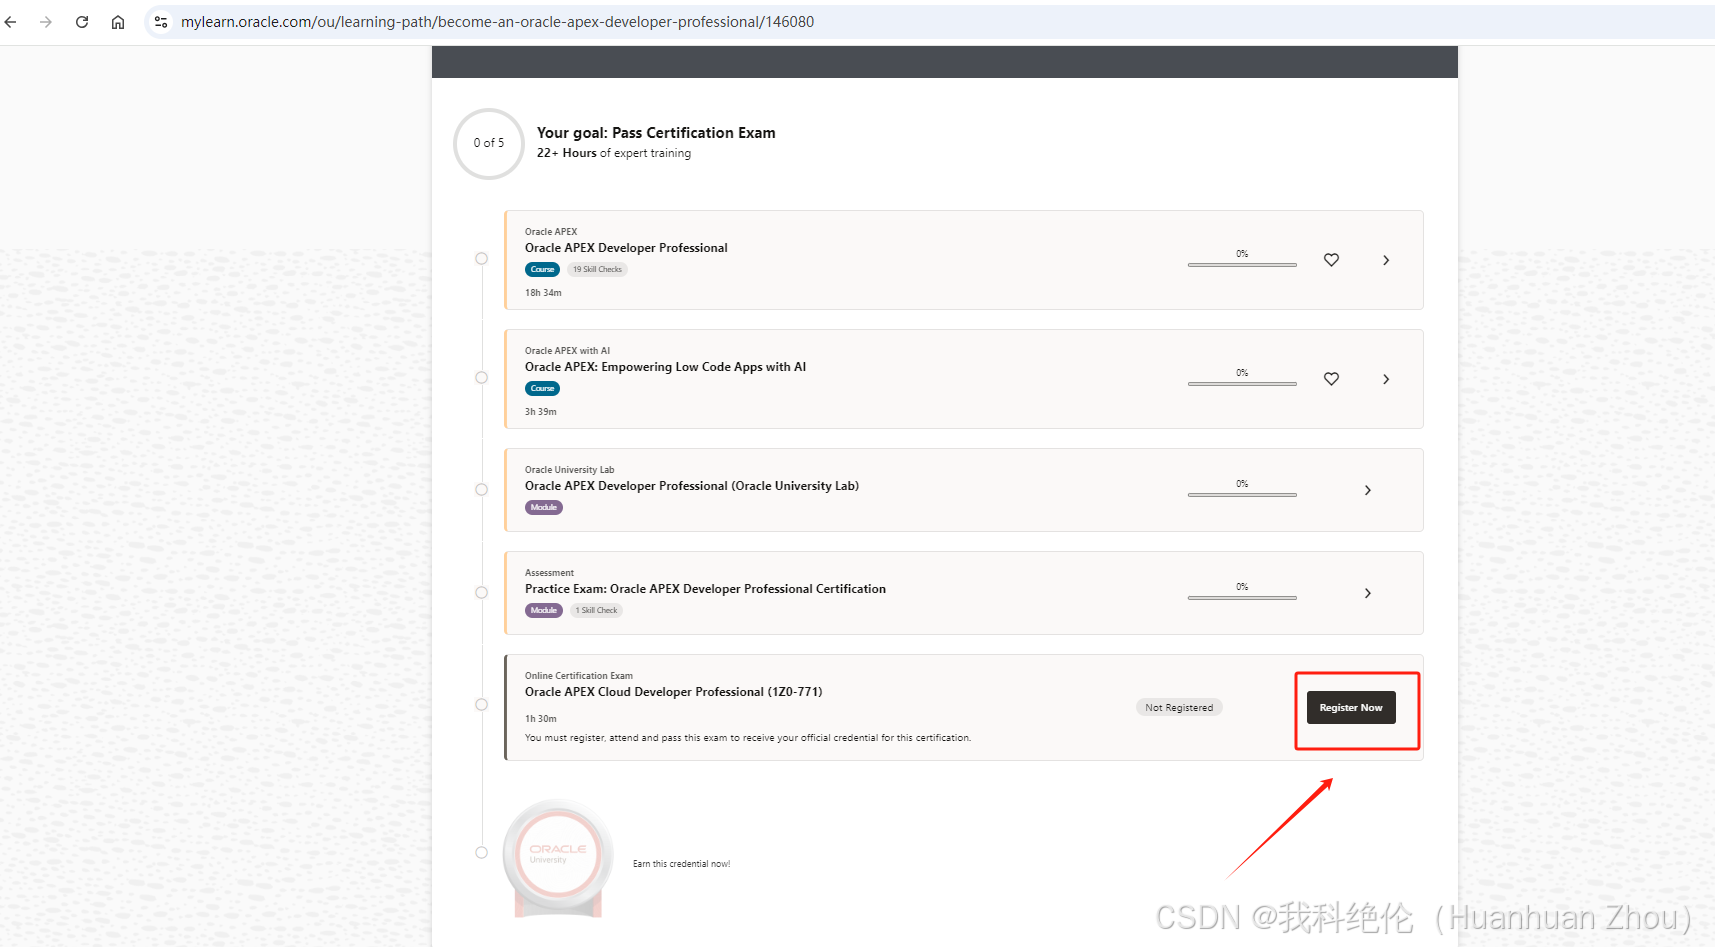Favorite the Oracle APEX Developer Professional course
Screen dimensions: 1715x947
click(1331, 260)
